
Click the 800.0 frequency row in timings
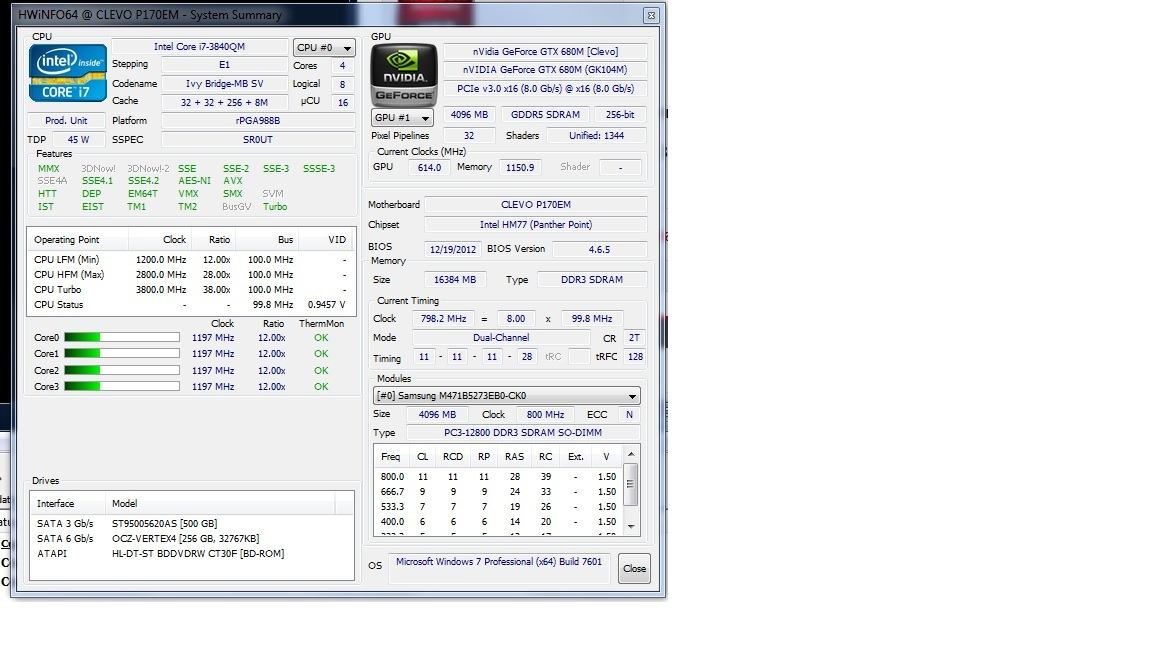(498, 477)
